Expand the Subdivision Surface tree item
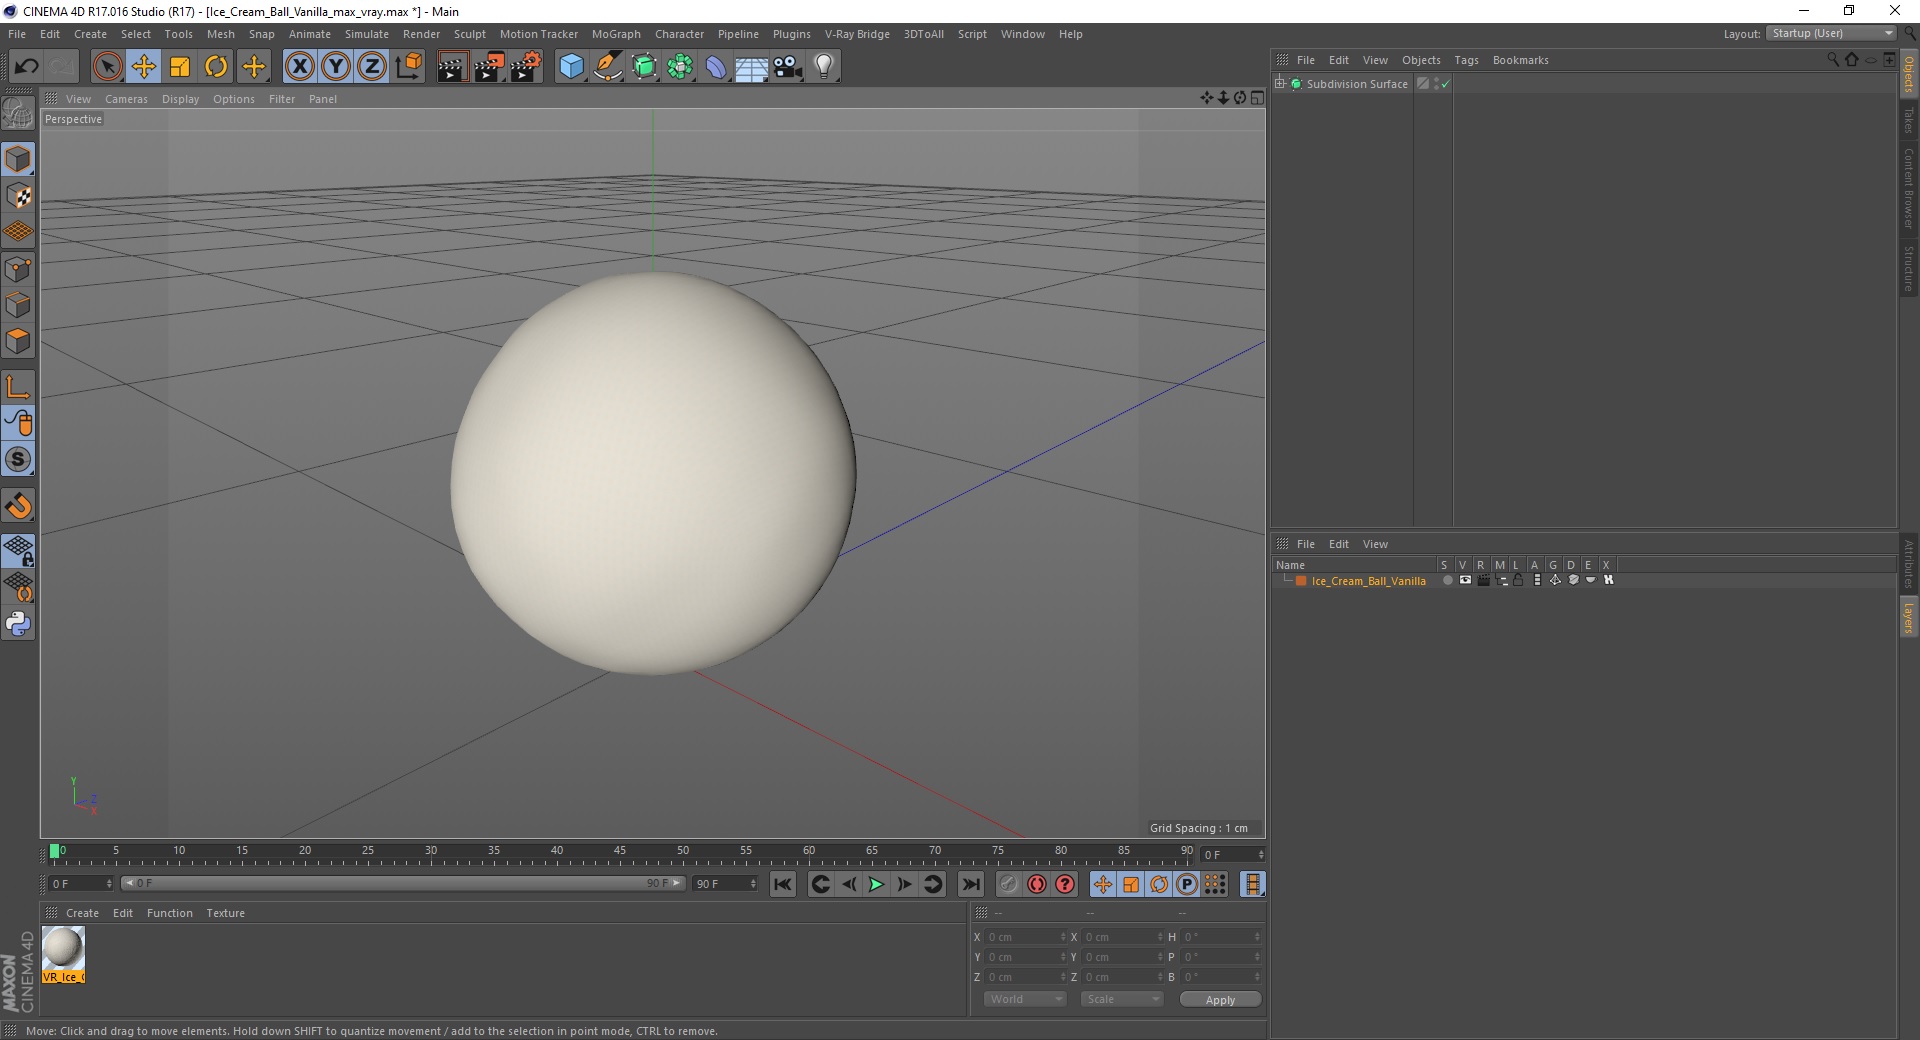The height and width of the screenshot is (1040, 1920). 1280,83
